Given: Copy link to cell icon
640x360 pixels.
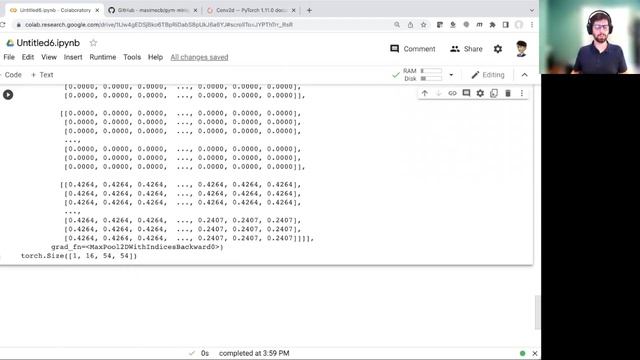Looking at the screenshot, I should tap(452, 93).
